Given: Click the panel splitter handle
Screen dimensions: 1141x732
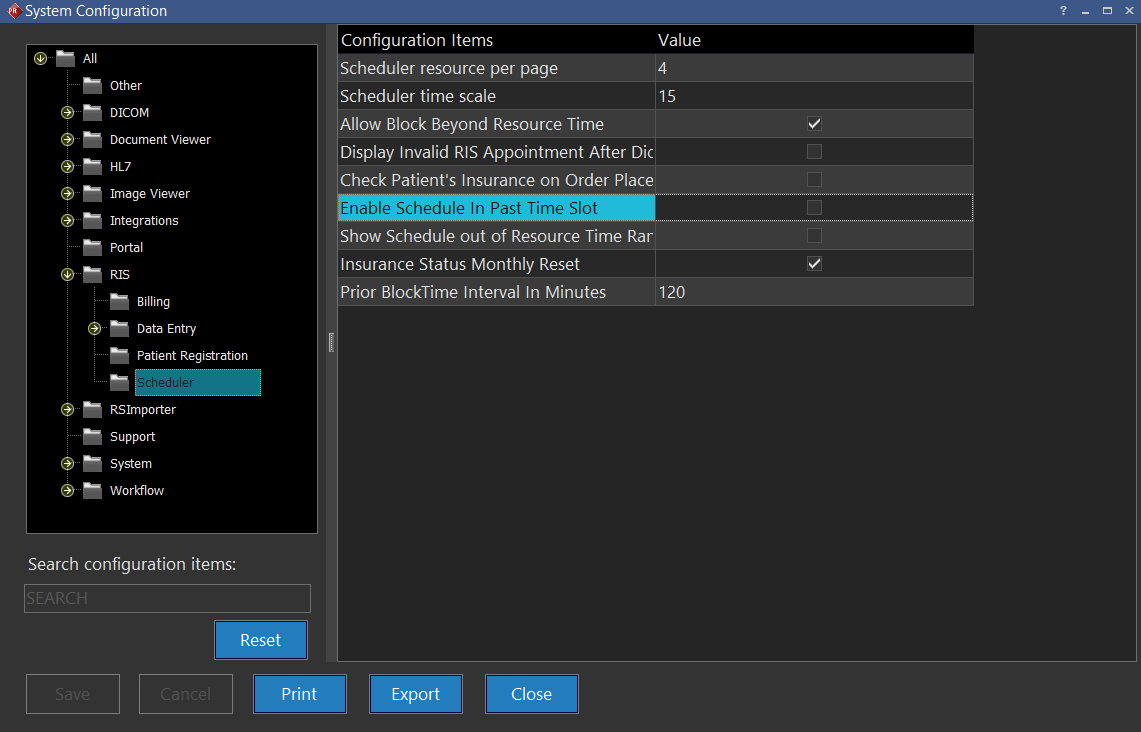Looking at the screenshot, I should (x=331, y=342).
